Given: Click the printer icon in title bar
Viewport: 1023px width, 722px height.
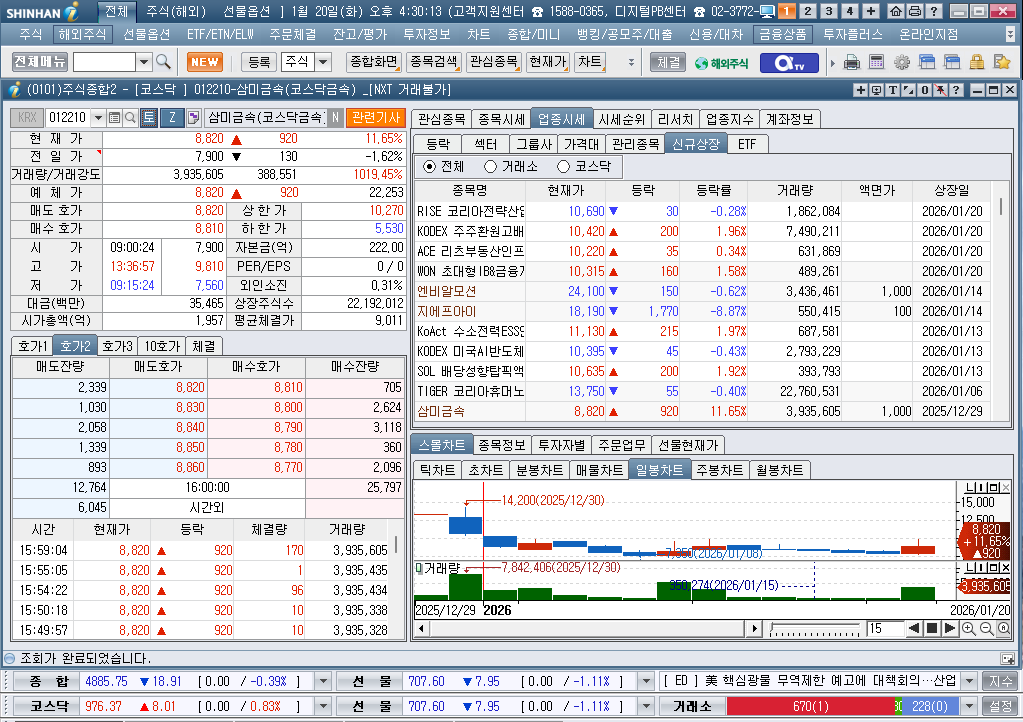Looking at the screenshot, I should (915, 11).
